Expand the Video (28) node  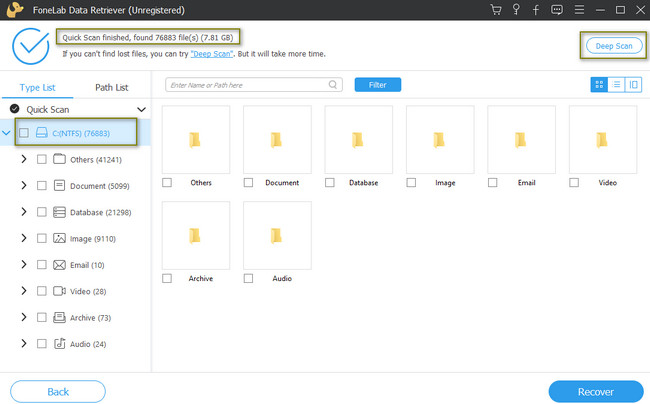tap(24, 291)
